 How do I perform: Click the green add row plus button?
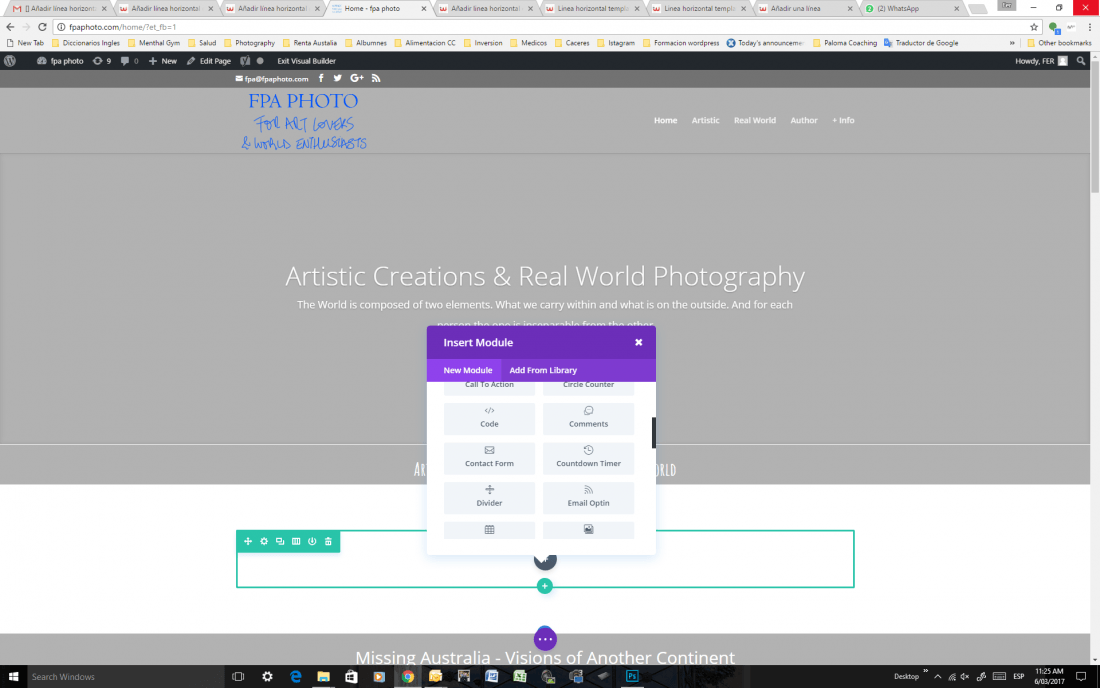(x=544, y=586)
